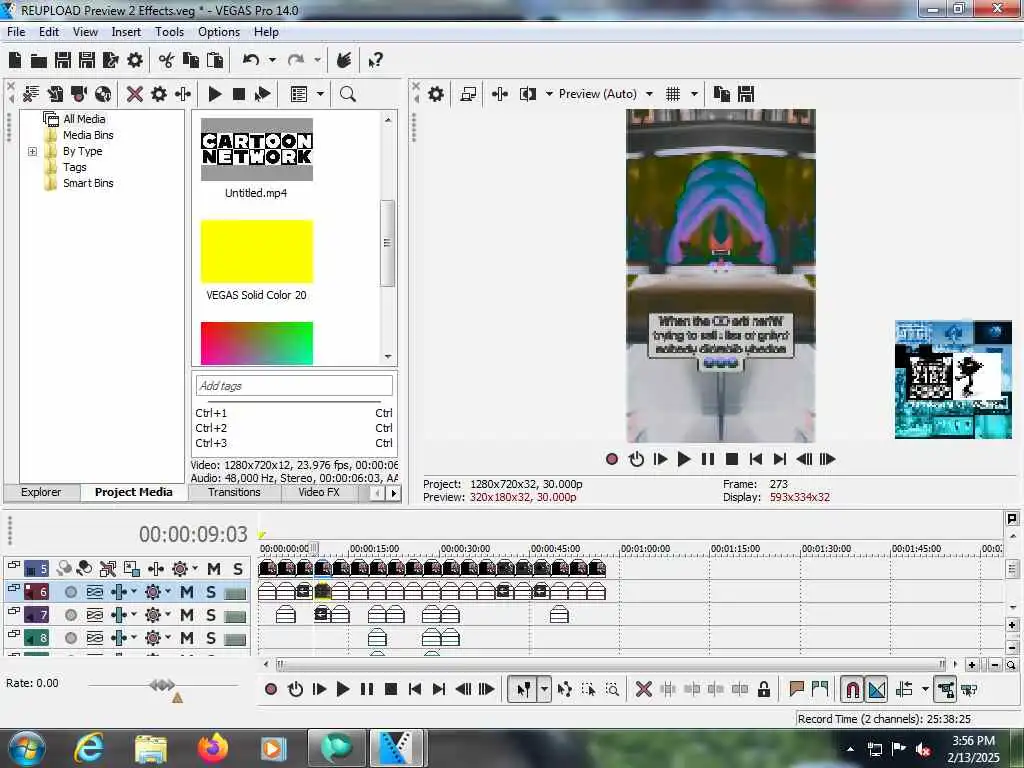1024x768 pixels.
Task: Cut selection with scissors icon
Action: 167,61
